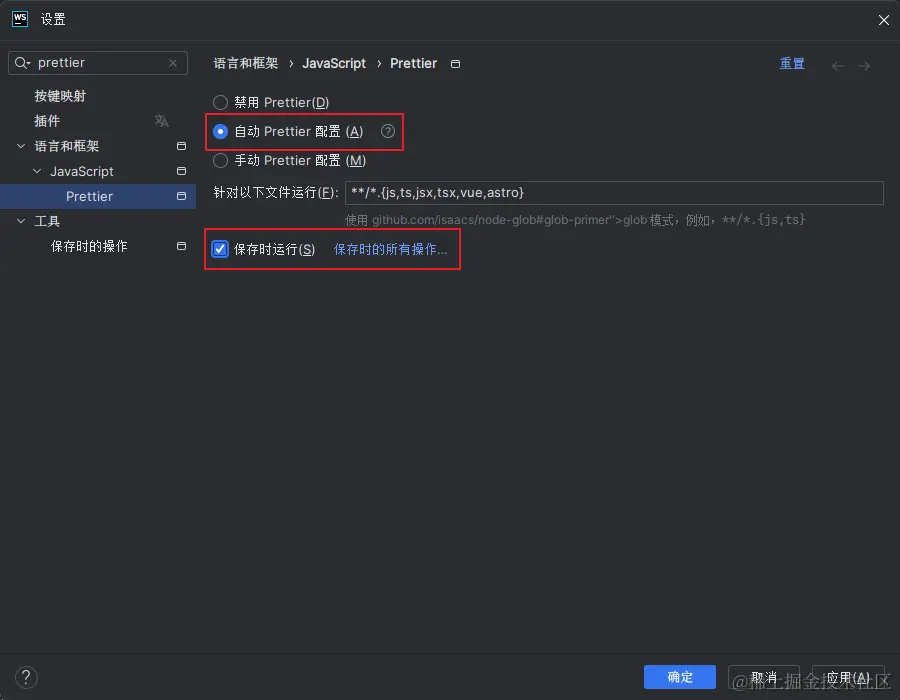Open help with the question mark button at bottom left
Image resolution: width=900 pixels, height=700 pixels.
(x=26, y=677)
